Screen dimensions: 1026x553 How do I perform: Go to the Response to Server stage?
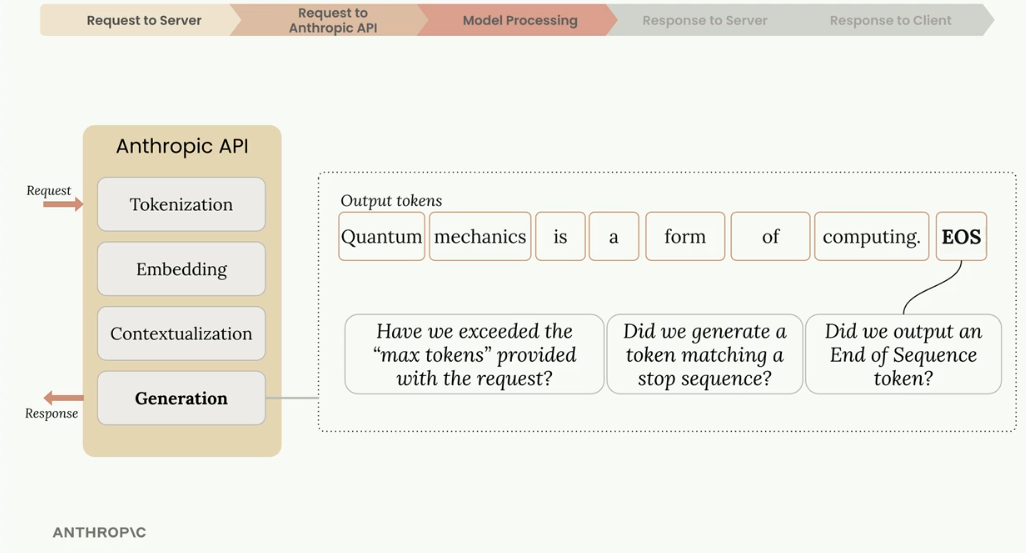coord(705,20)
